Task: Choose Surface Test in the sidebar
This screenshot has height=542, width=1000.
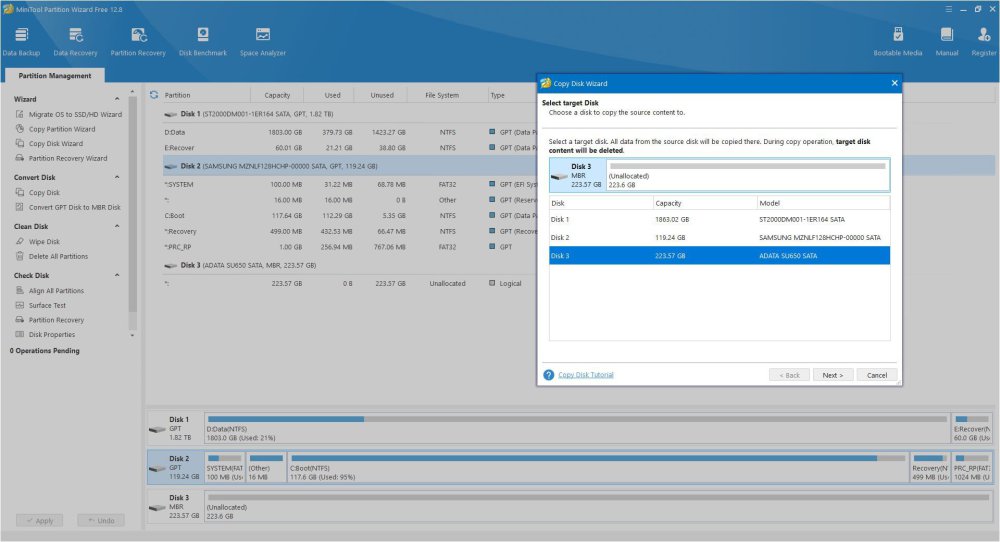Action: pos(47,305)
